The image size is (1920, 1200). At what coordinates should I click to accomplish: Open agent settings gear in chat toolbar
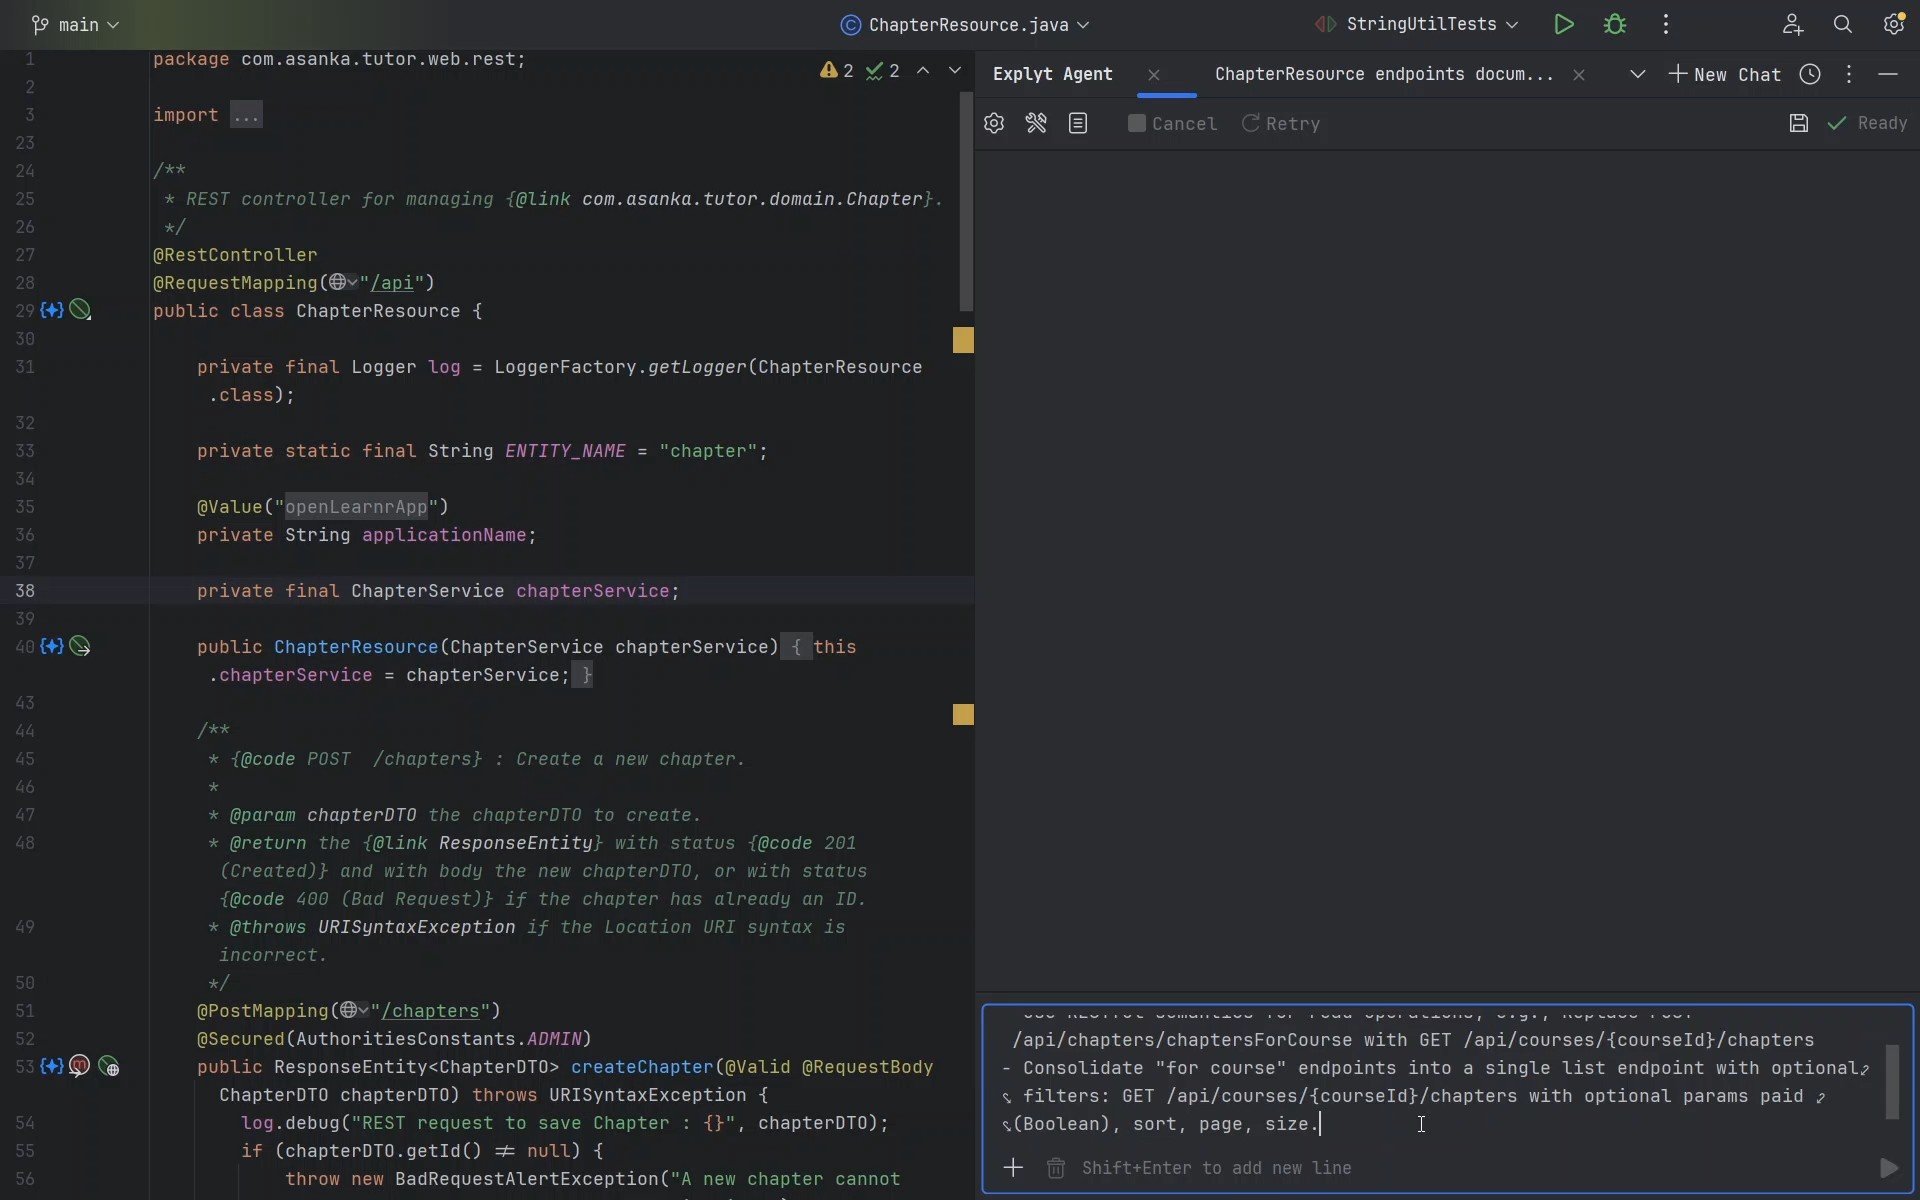click(993, 123)
